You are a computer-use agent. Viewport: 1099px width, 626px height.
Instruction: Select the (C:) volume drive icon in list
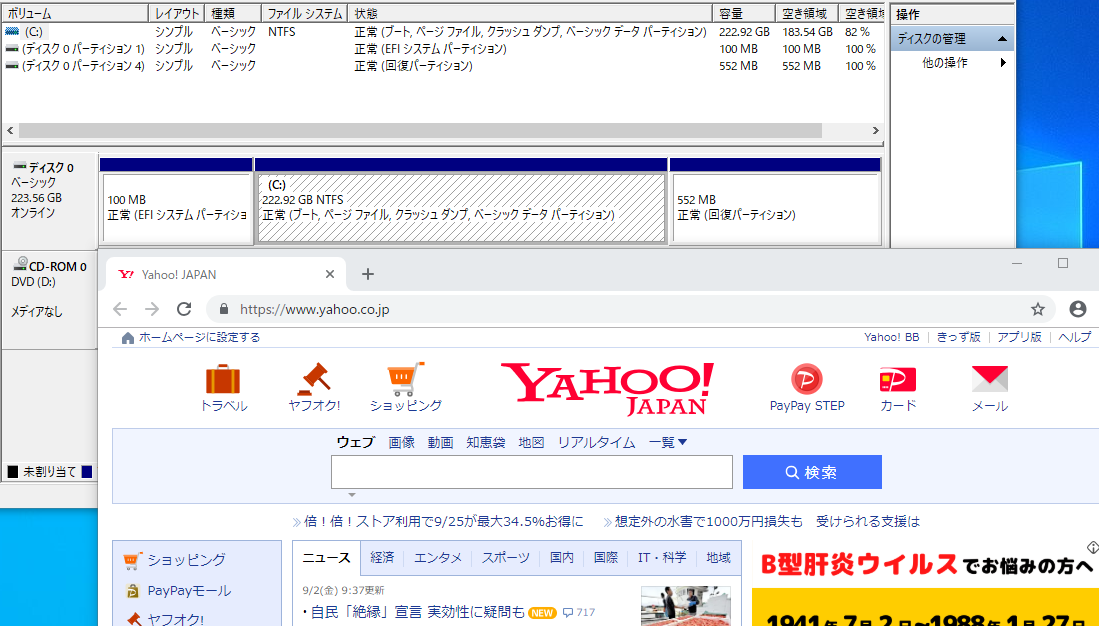12,32
